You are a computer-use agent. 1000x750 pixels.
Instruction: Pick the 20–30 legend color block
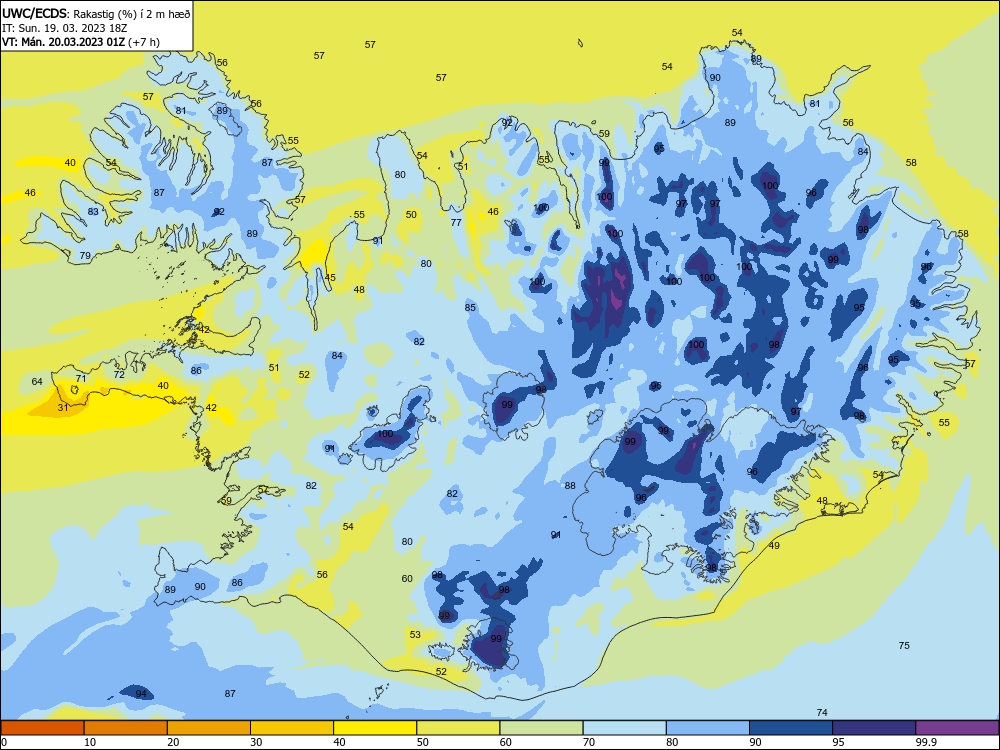(x=209, y=728)
